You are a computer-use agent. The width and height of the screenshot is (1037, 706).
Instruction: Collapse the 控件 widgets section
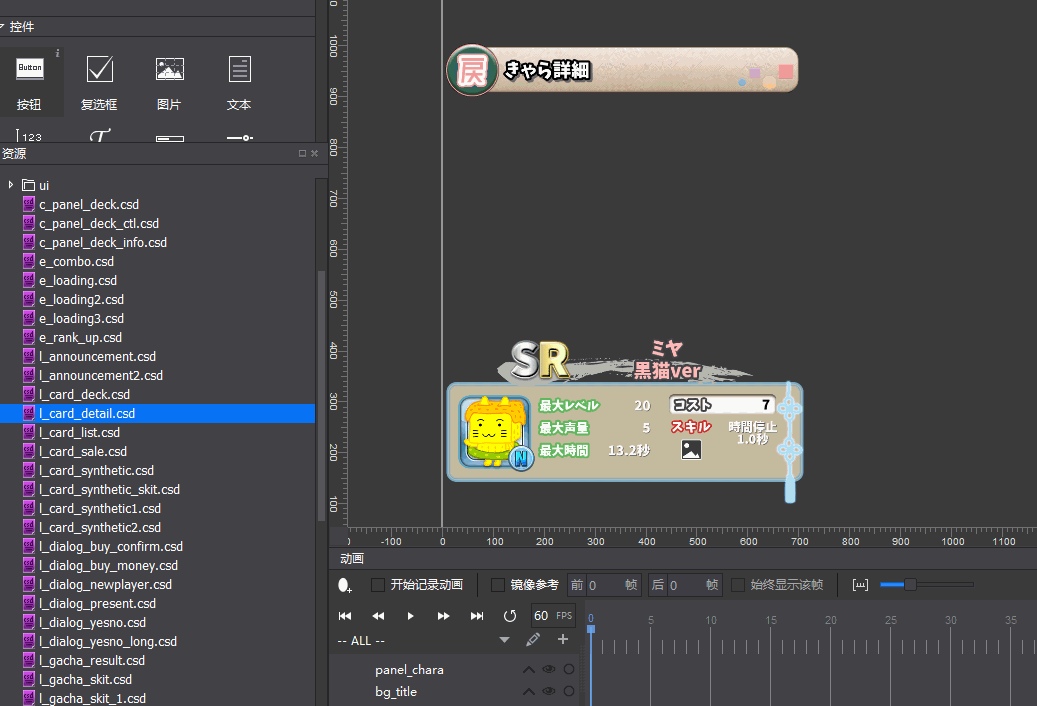pyautogui.click(x=4, y=27)
